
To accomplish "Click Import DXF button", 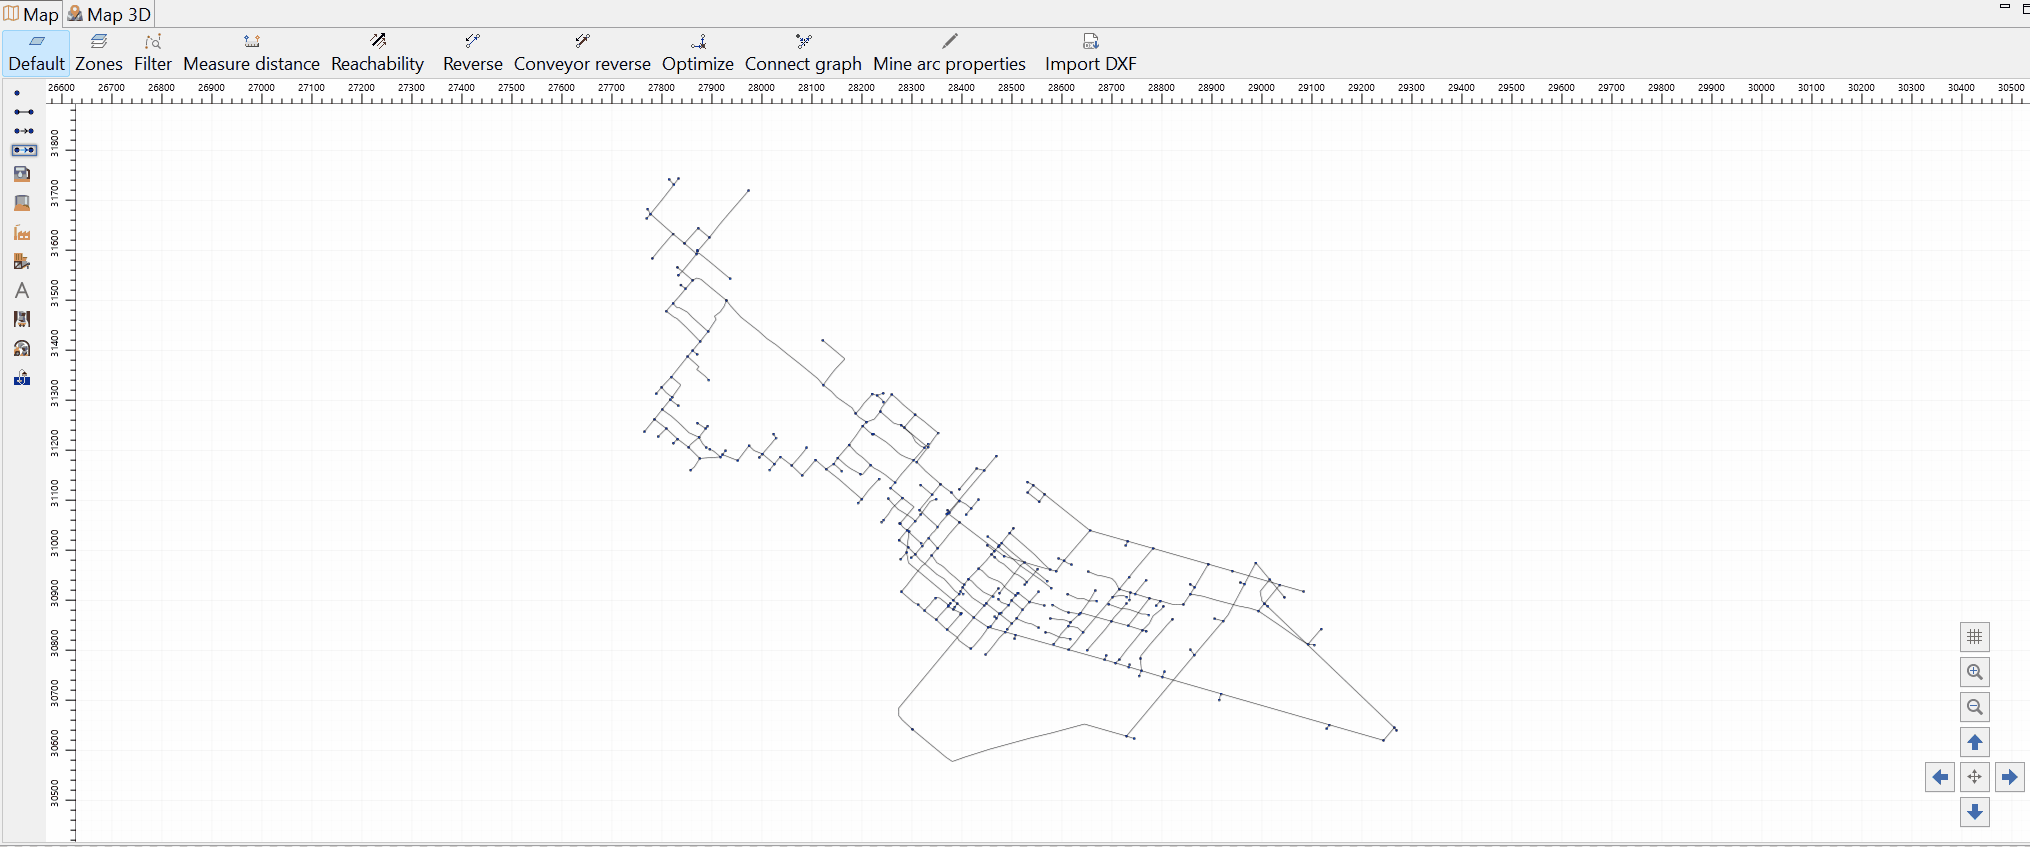I will (x=1090, y=53).
